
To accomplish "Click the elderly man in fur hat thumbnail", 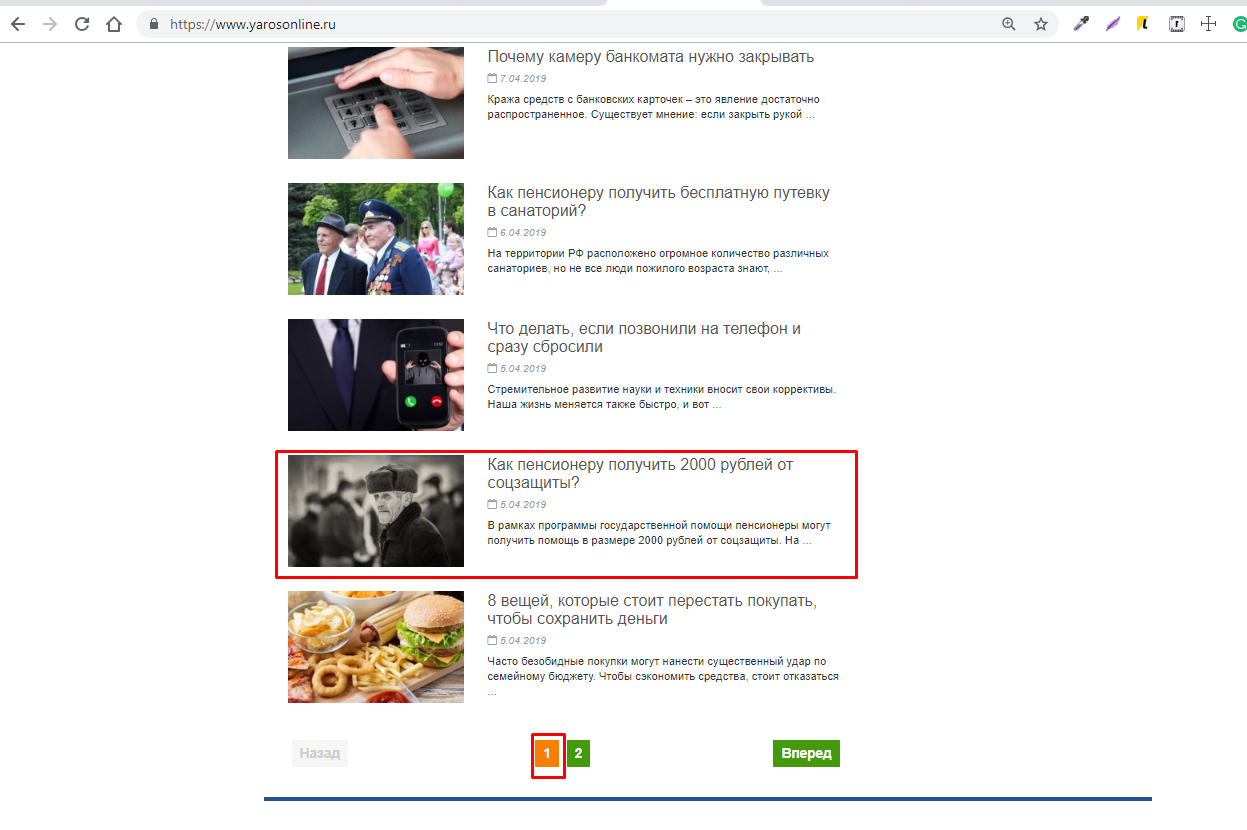I will [376, 511].
